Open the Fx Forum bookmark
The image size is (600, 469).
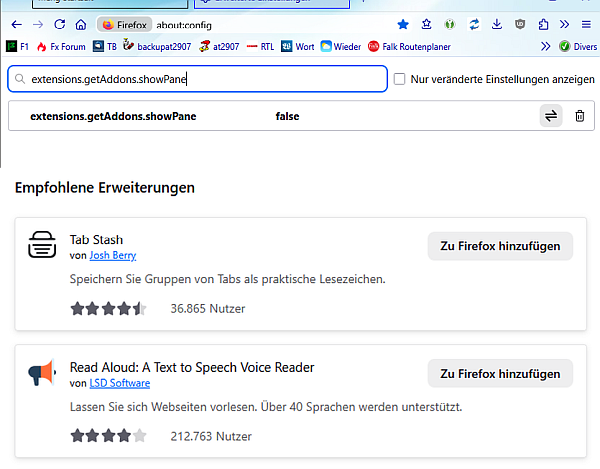coord(60,46)
